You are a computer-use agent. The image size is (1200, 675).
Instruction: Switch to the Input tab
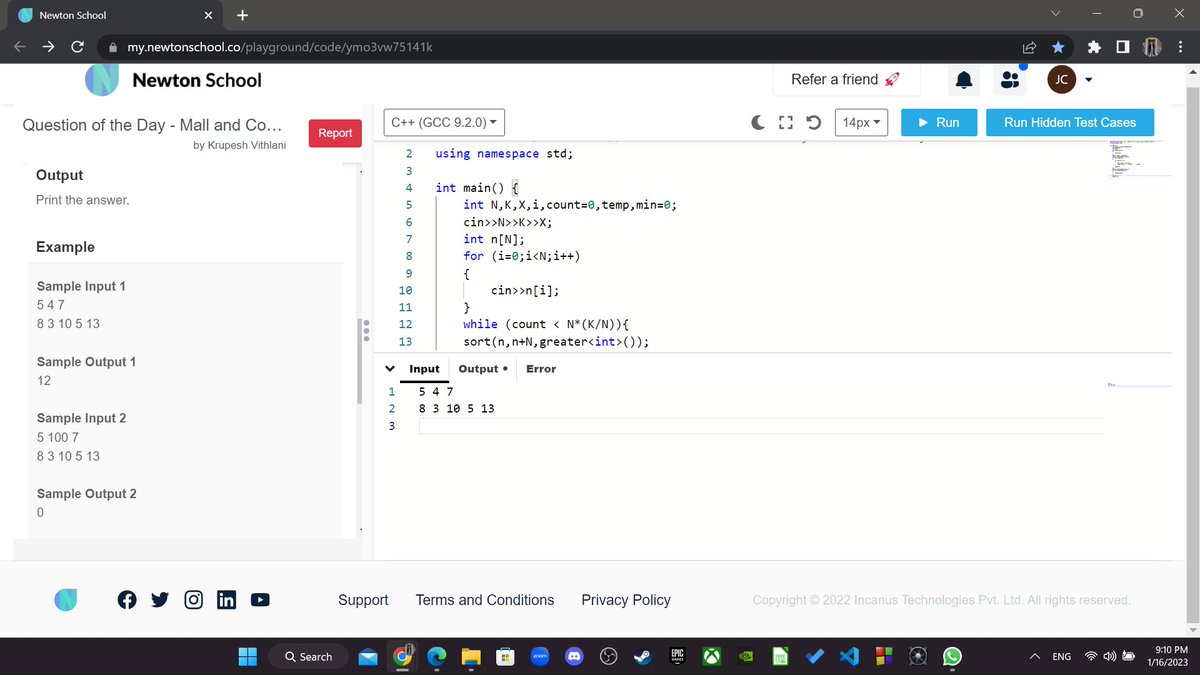(424, 369)
